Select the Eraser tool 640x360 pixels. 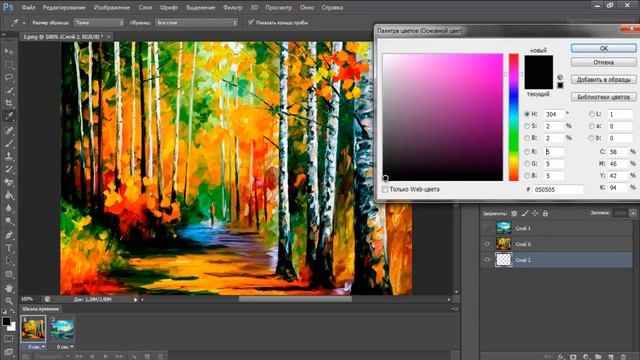click(9, 182)
